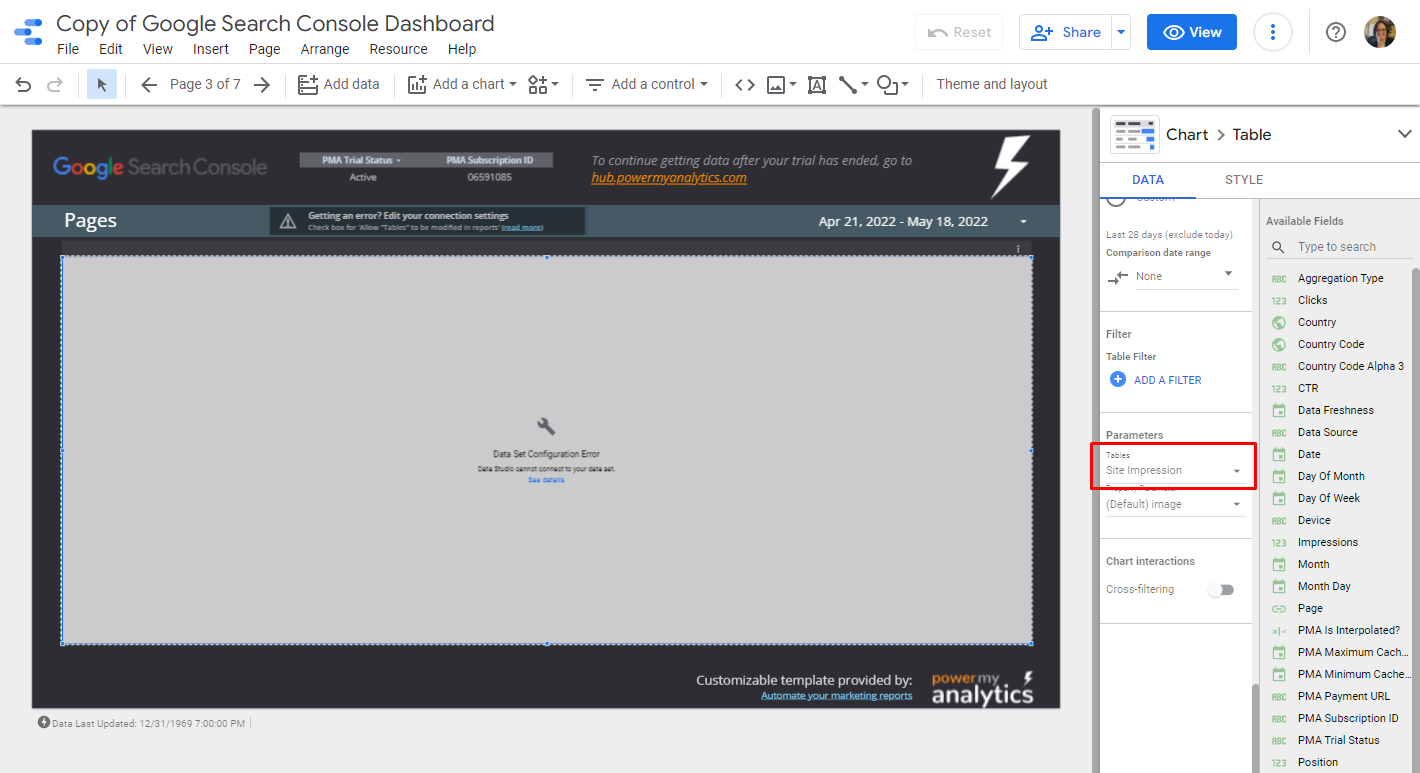Click the URL embed code icon
This screenshot has width=1420, height=773.
tap(744, 85)
